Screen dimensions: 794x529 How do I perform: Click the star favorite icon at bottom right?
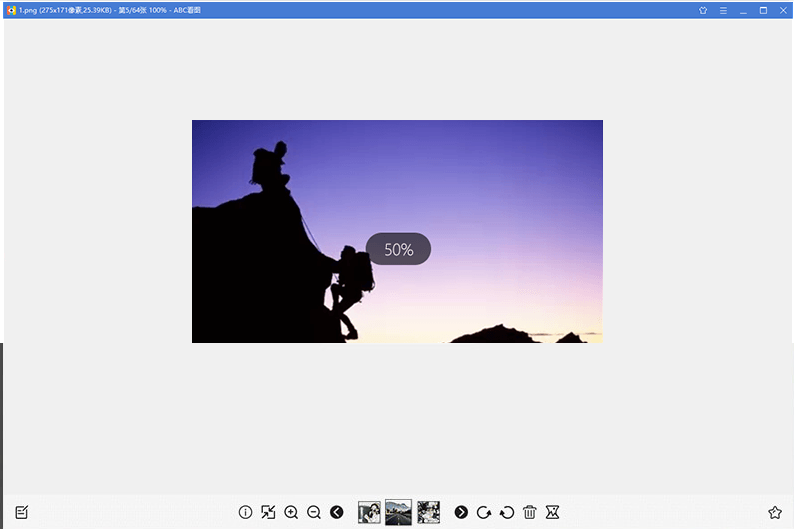(x=775, y=512)
